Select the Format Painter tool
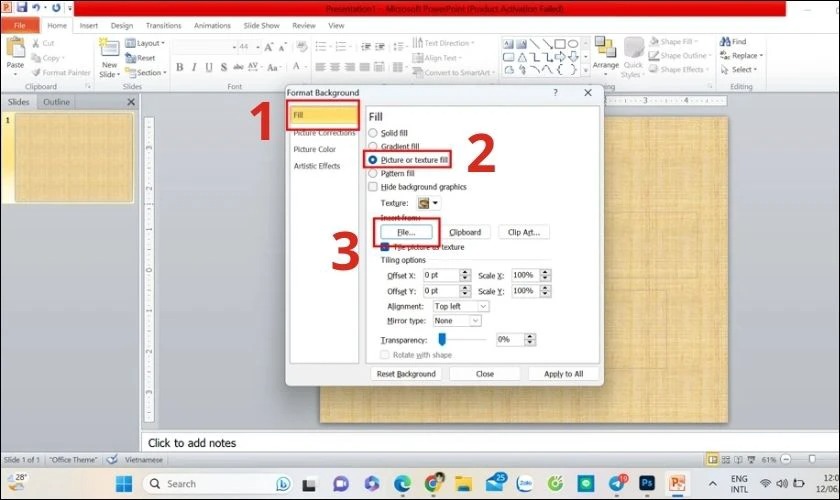This screenshot has width=840, height=500. point(61,72)
